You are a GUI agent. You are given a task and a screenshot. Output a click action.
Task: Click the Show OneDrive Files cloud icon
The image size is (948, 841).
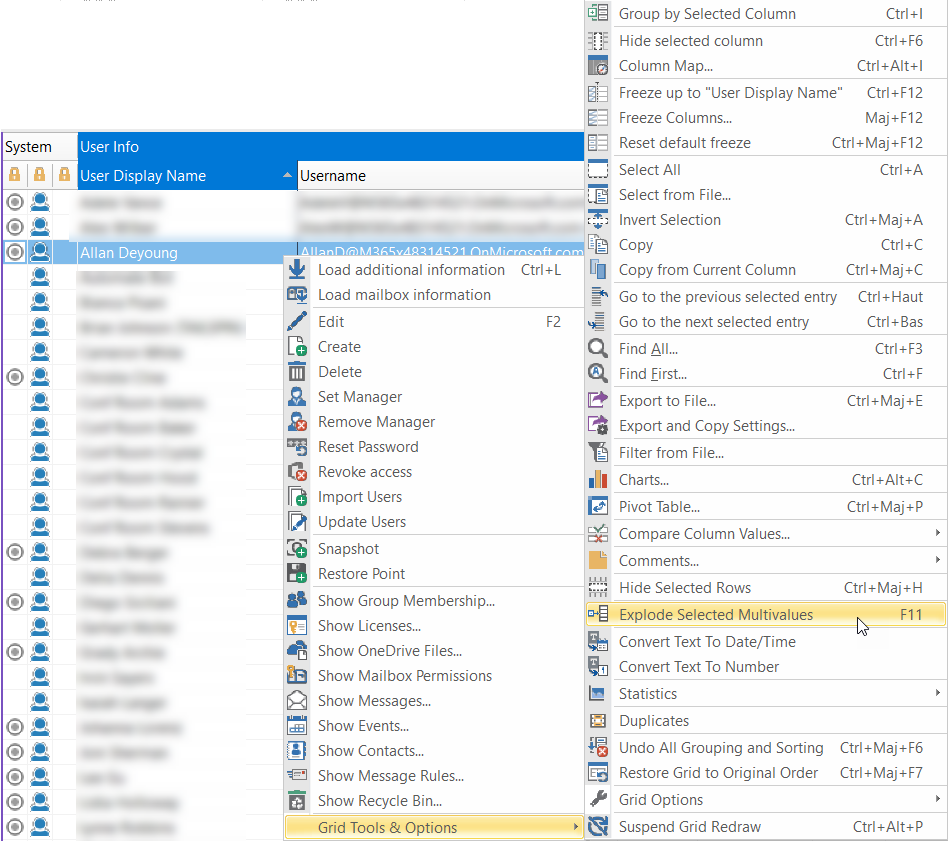[x=297, y=651]
